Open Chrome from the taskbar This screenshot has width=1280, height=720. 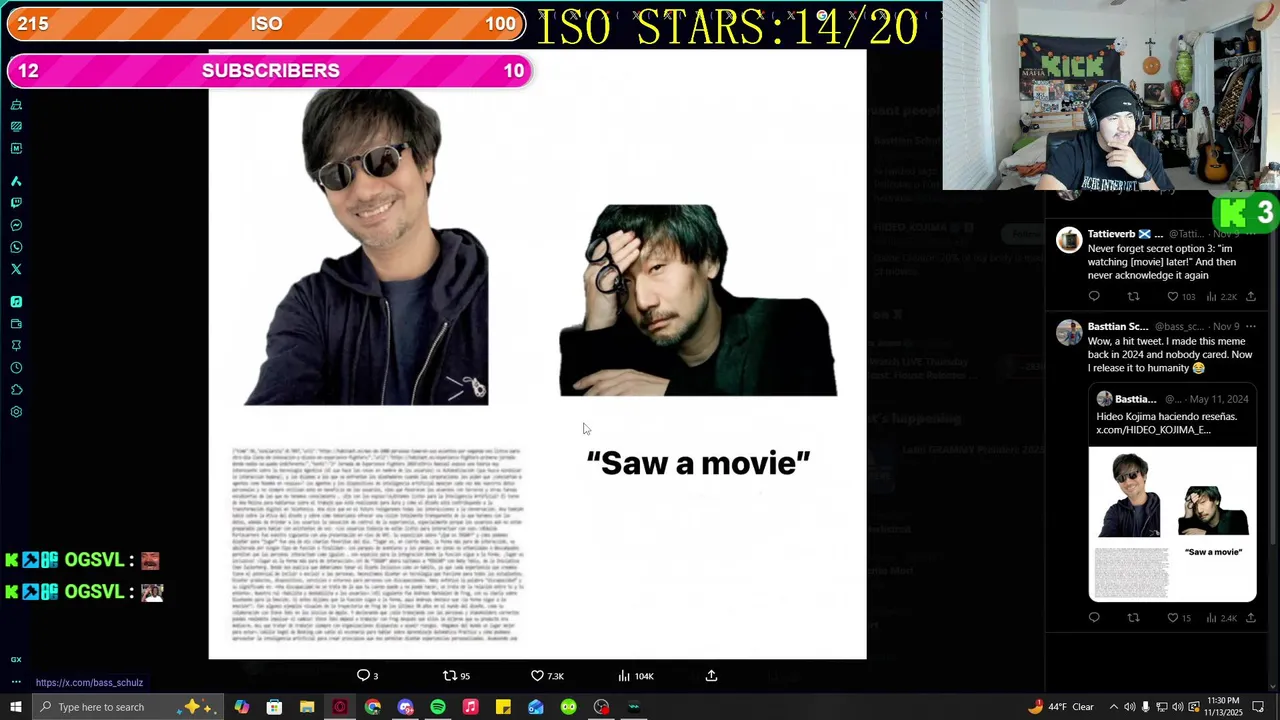(373, 707)
